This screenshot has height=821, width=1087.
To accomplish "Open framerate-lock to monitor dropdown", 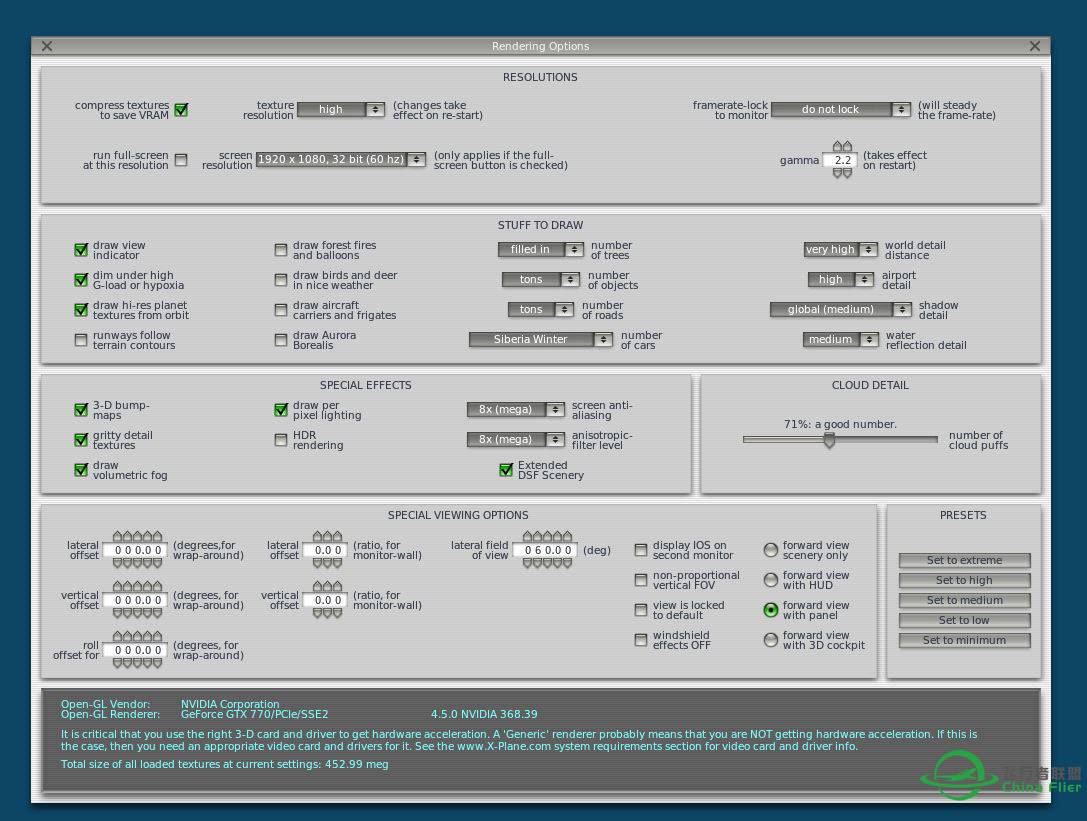I will [x=841, y=110].
